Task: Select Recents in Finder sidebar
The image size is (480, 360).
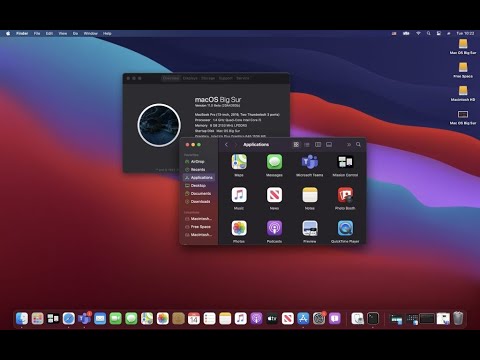Action: coord(199,169)
